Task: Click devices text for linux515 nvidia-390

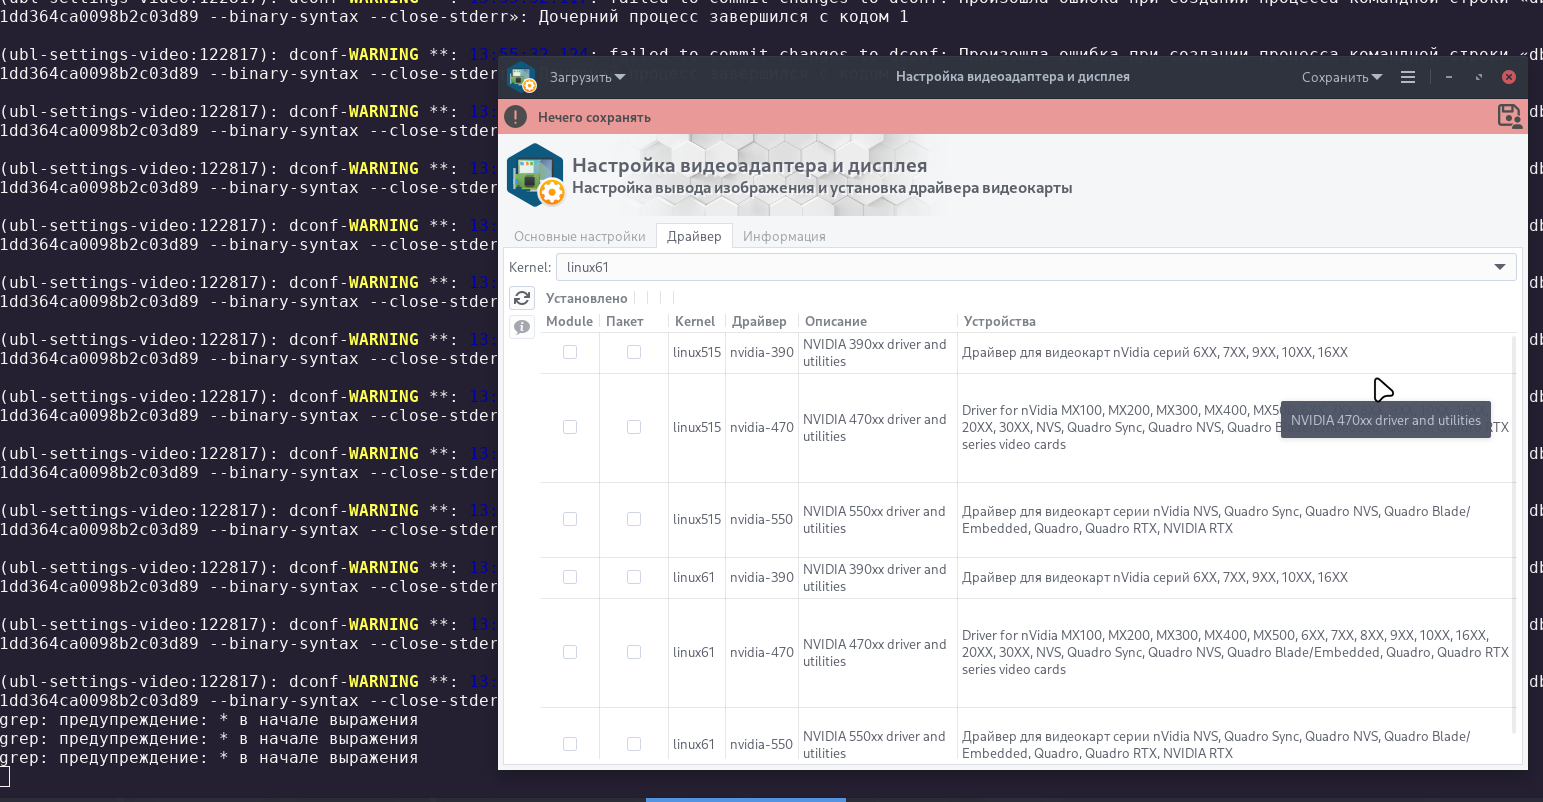Action: 1155,352
